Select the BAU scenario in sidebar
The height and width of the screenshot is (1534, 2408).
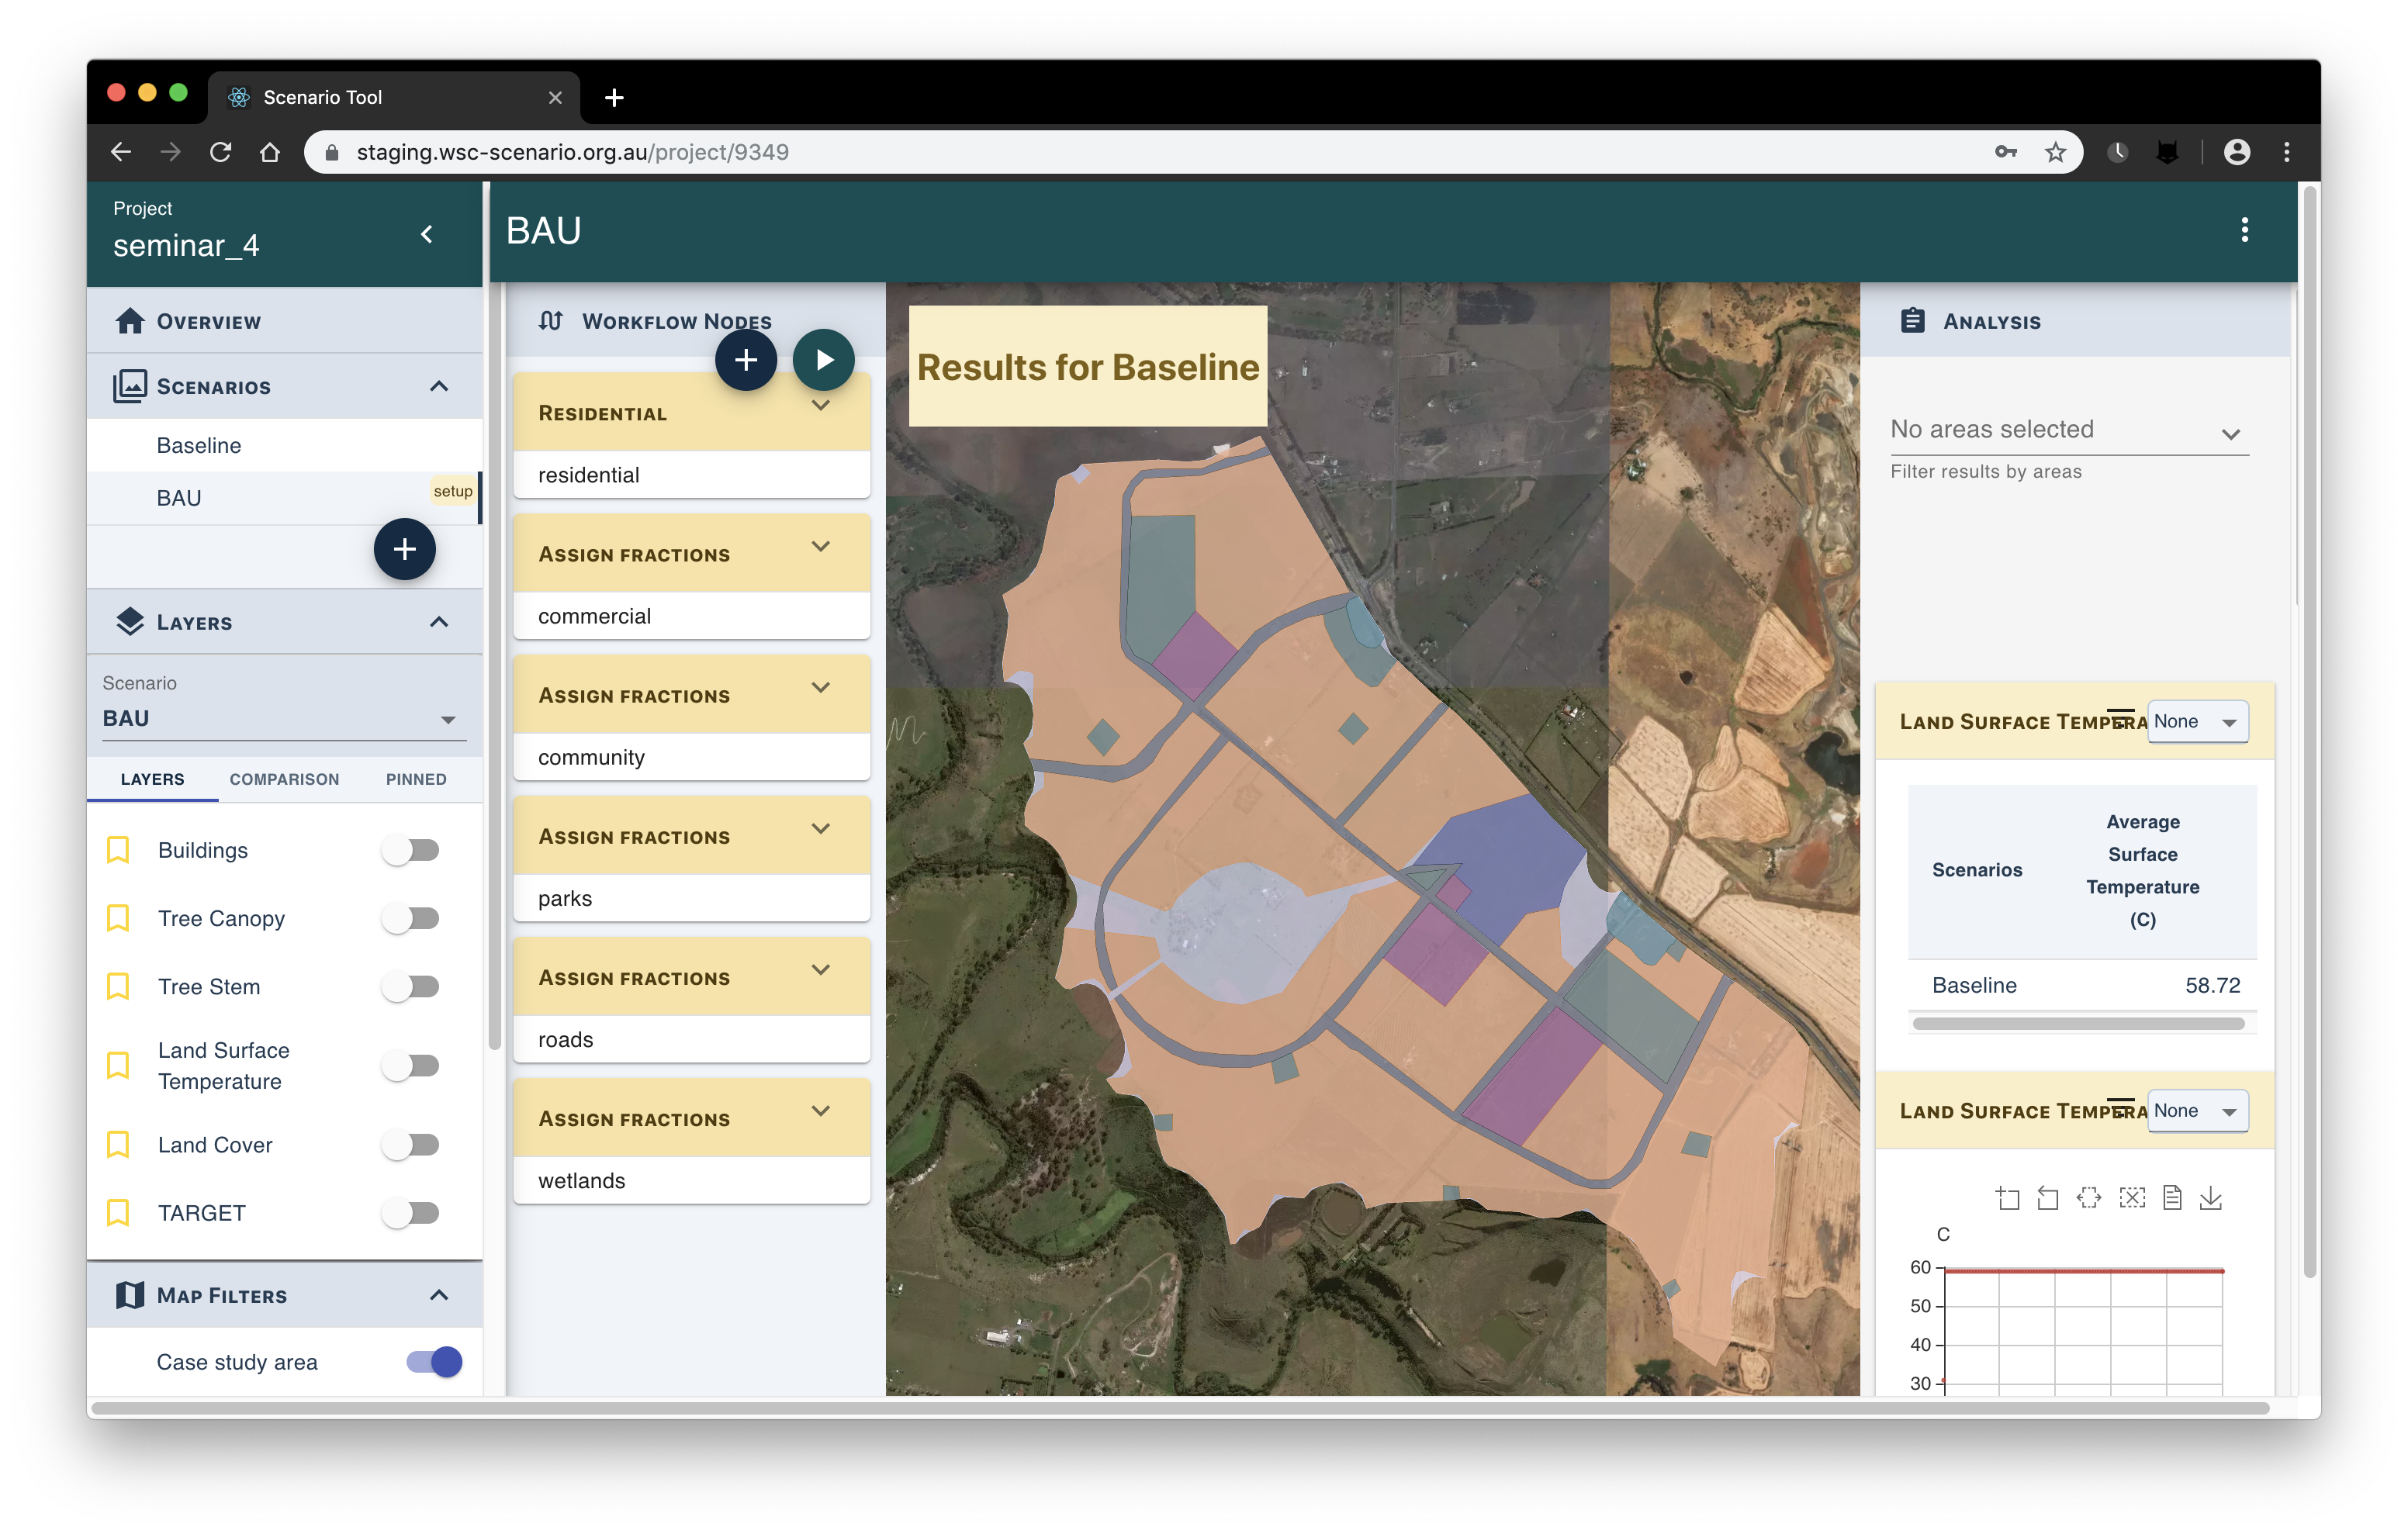pos(283,497)
